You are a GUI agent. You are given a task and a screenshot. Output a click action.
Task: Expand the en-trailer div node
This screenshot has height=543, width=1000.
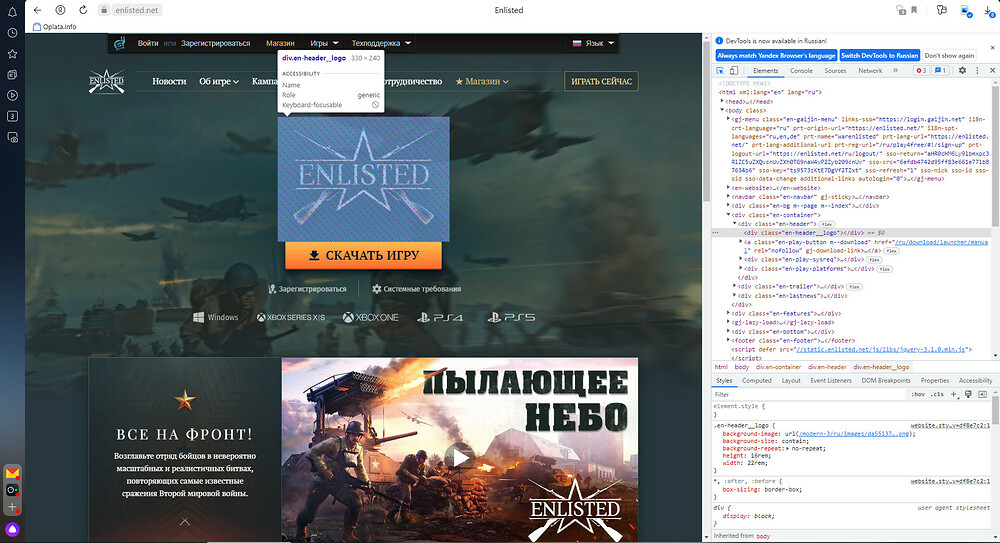coord(735,286)
